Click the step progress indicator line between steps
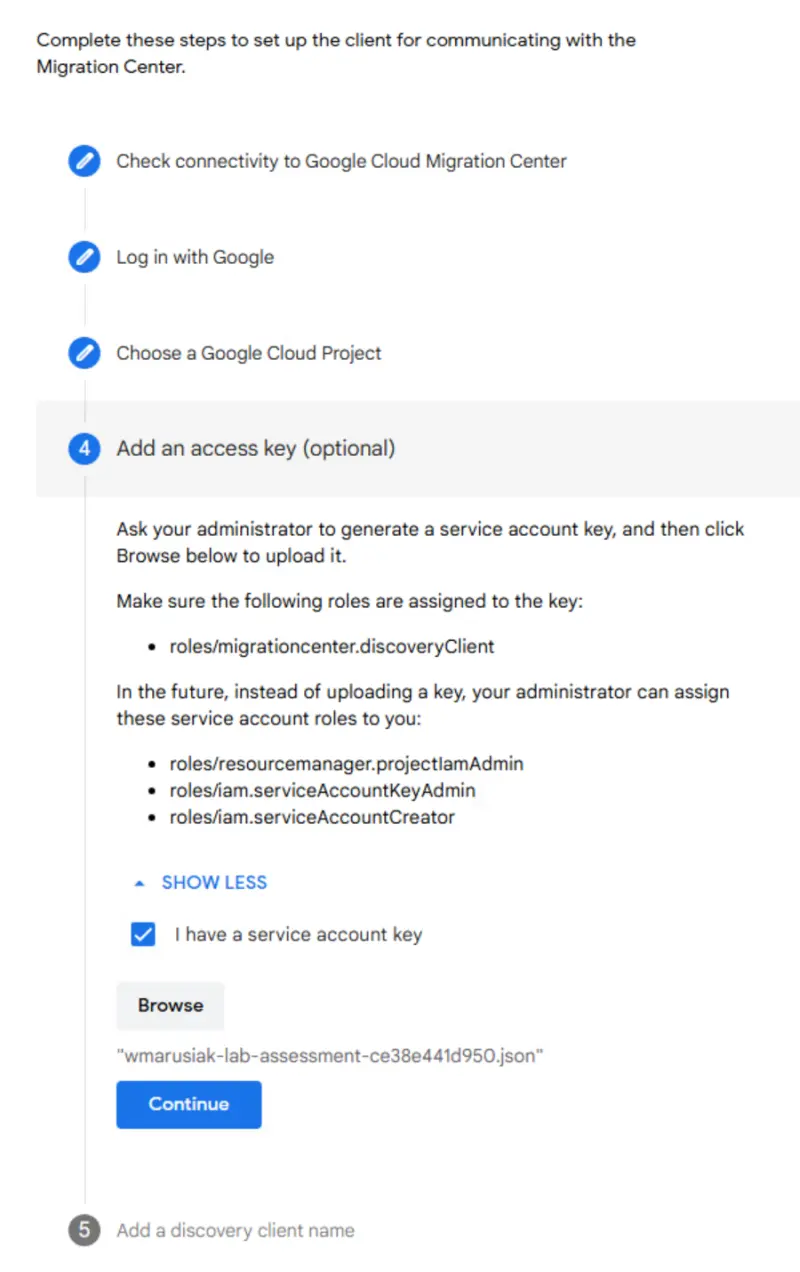Screen dimensions: 800x1272 pyautogui.click(x=84, y=209)
